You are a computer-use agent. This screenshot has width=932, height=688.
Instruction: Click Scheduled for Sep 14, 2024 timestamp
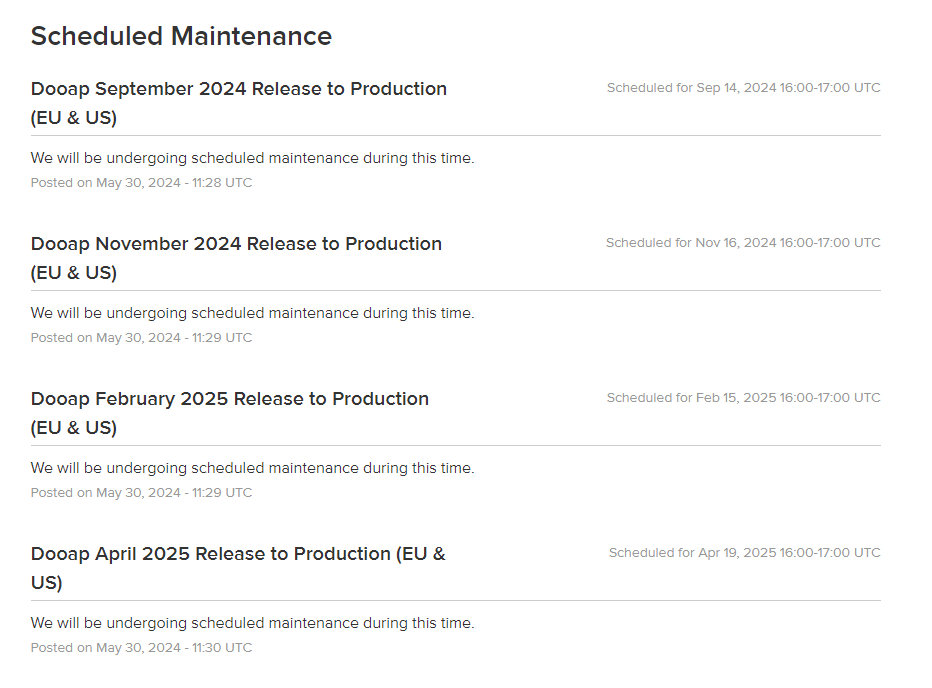coord(744,87)
